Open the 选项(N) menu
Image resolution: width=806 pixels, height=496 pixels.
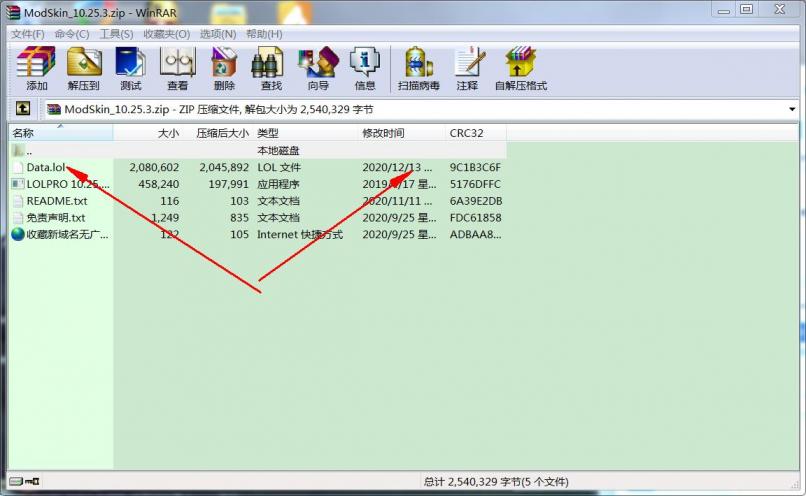(x=218, y=34)
